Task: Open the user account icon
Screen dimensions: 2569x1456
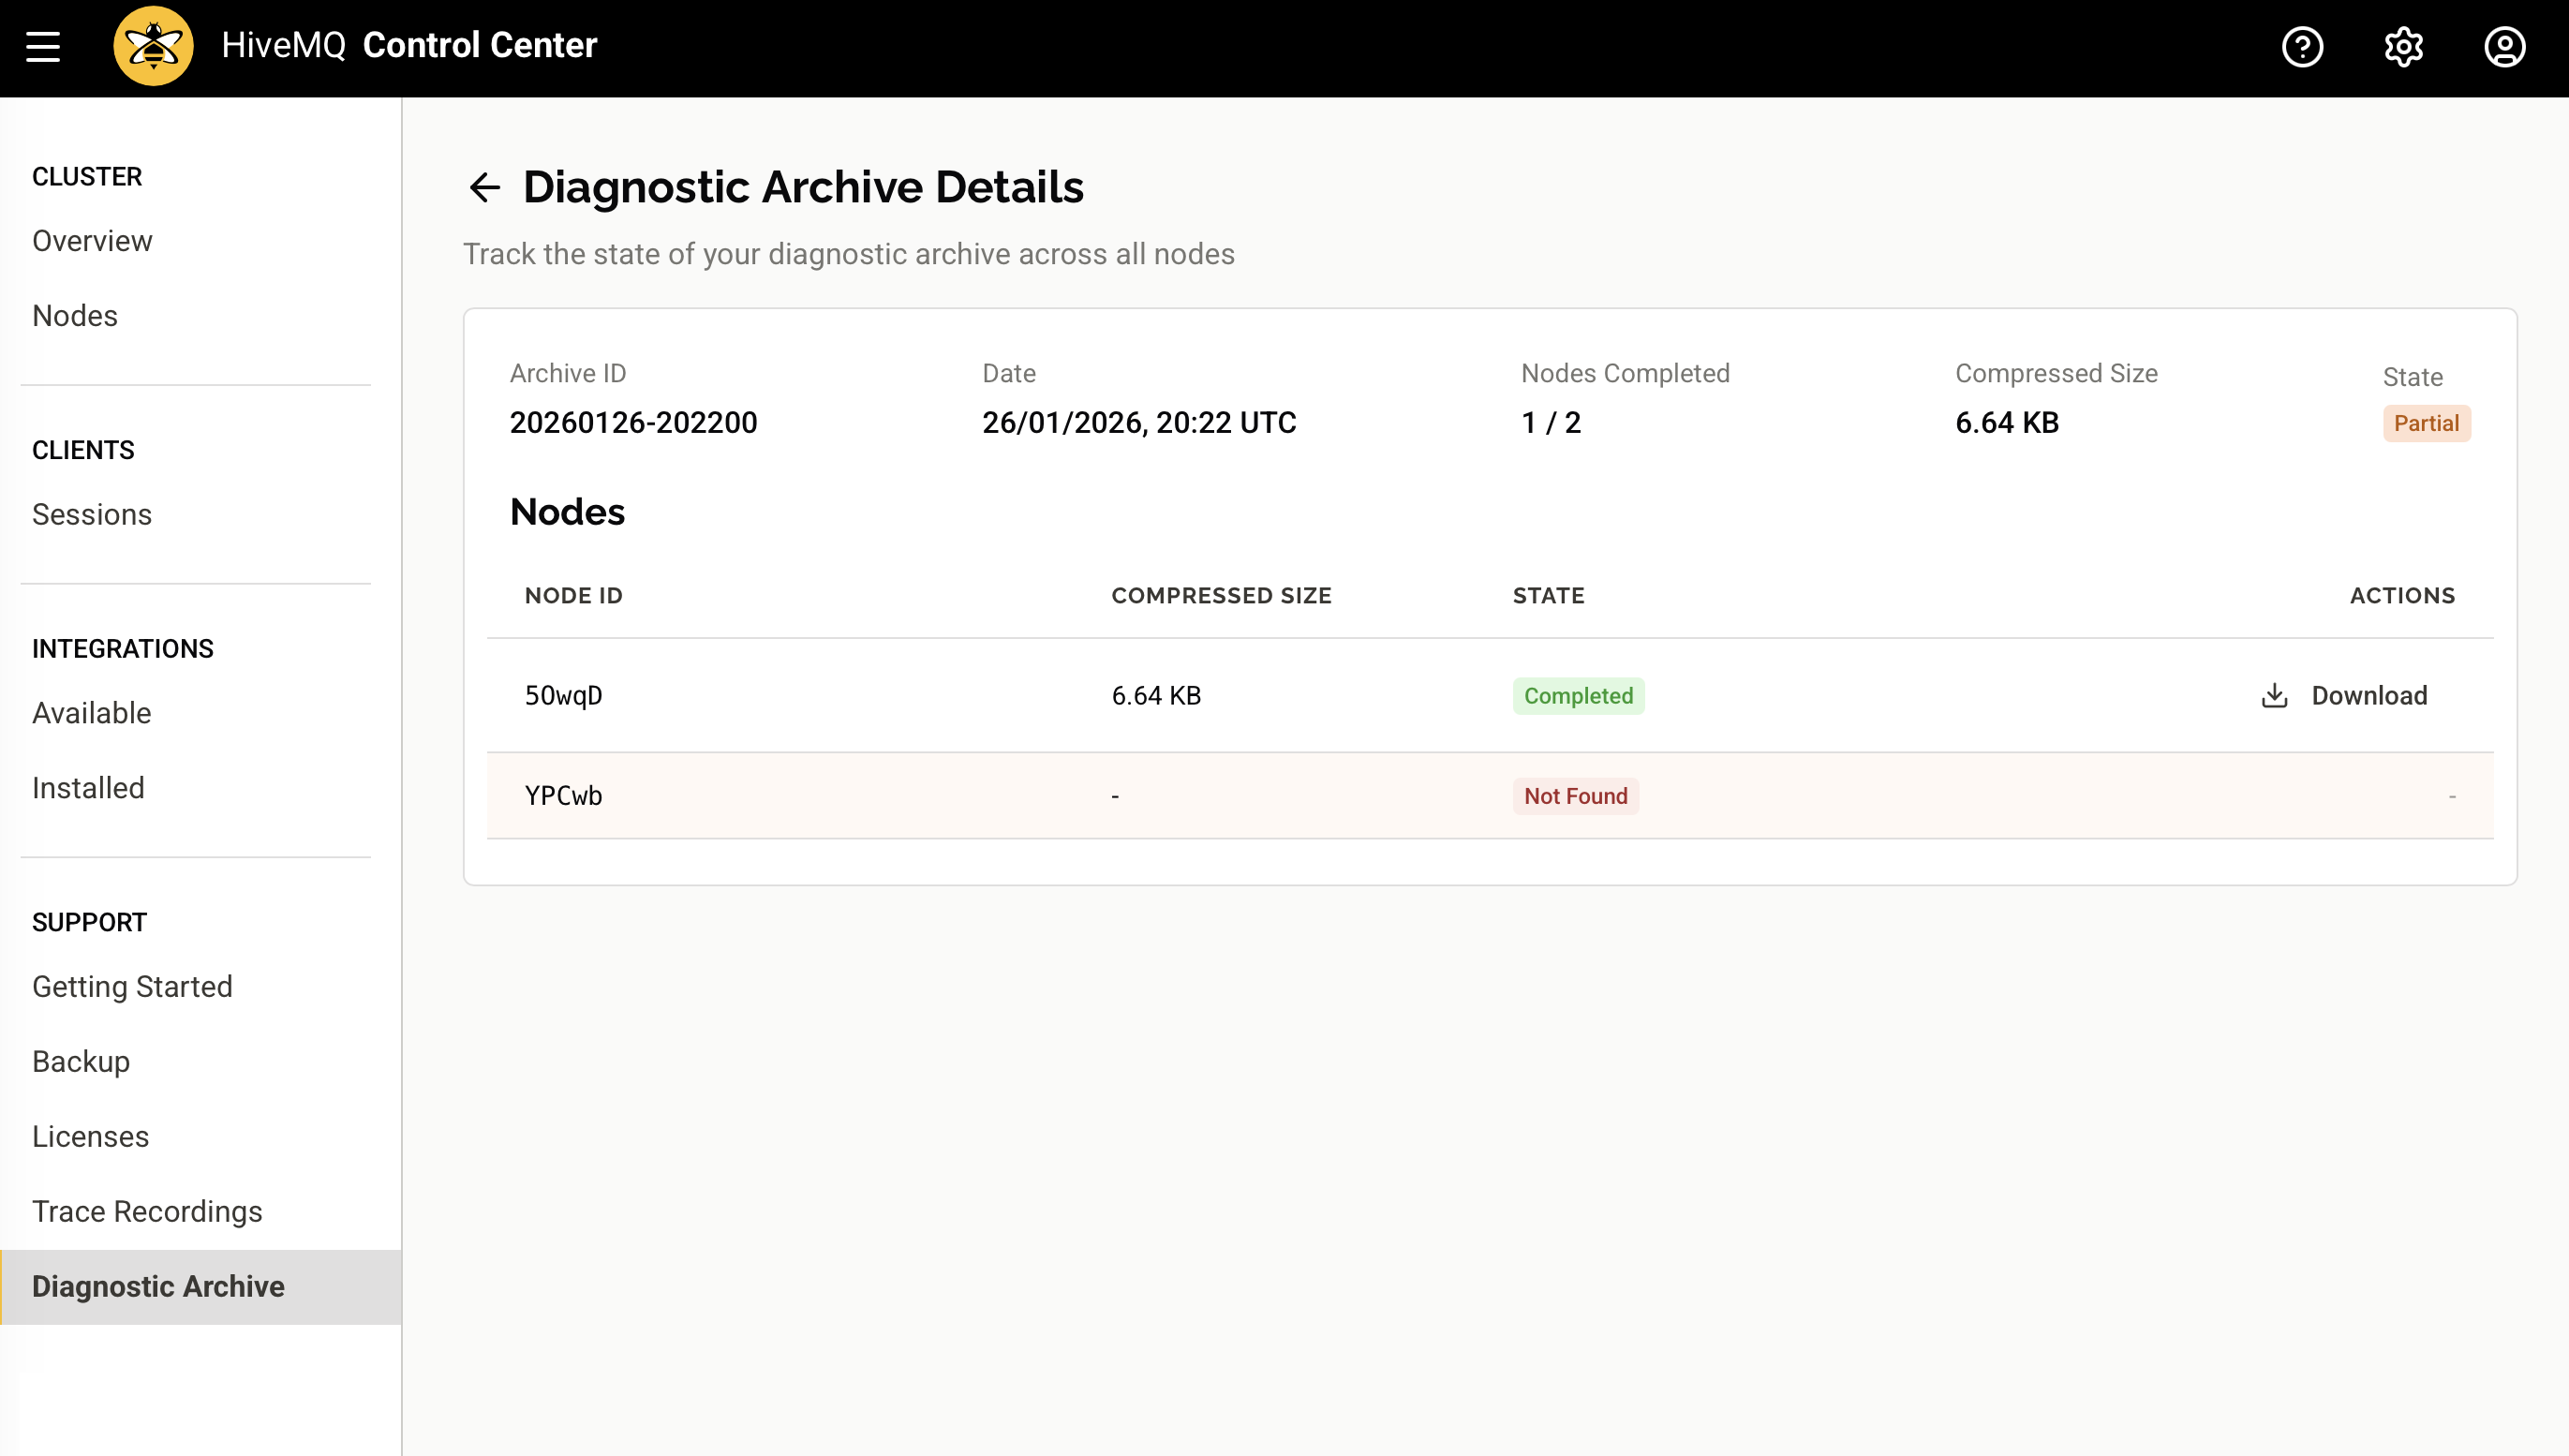Action: (2504, 47)
